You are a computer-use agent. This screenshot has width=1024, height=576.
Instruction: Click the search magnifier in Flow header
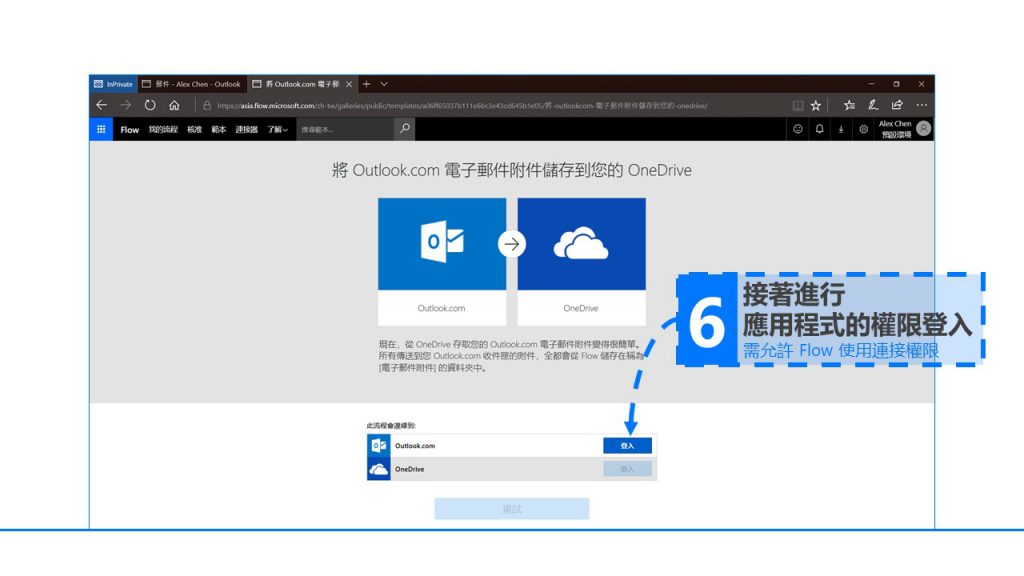405,129
